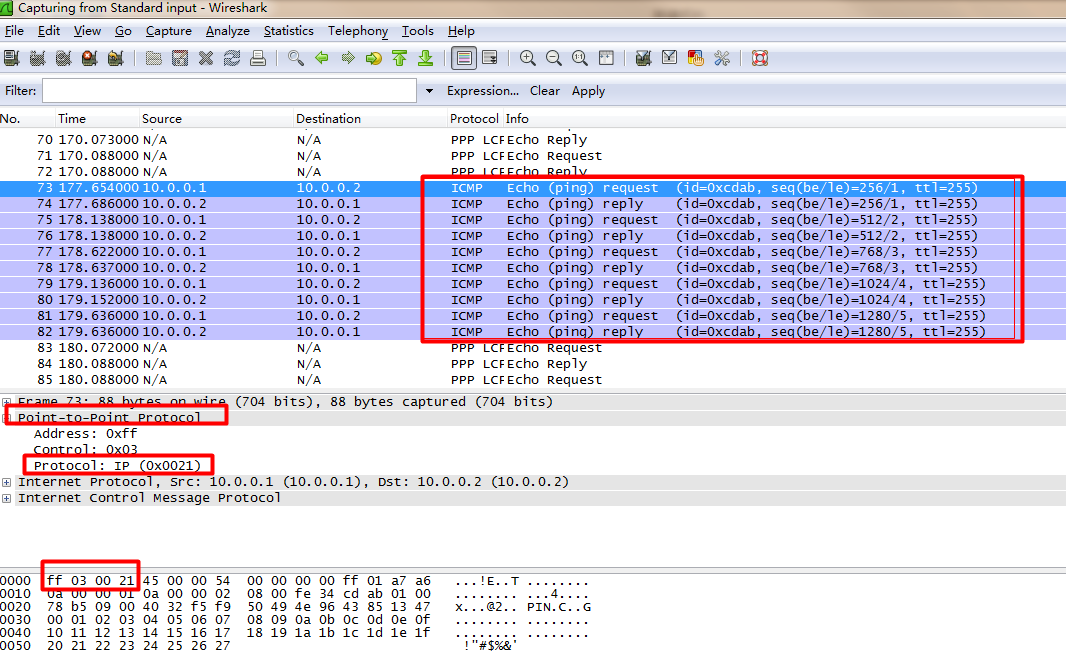Toggle colorize packet list

point(464,58)
